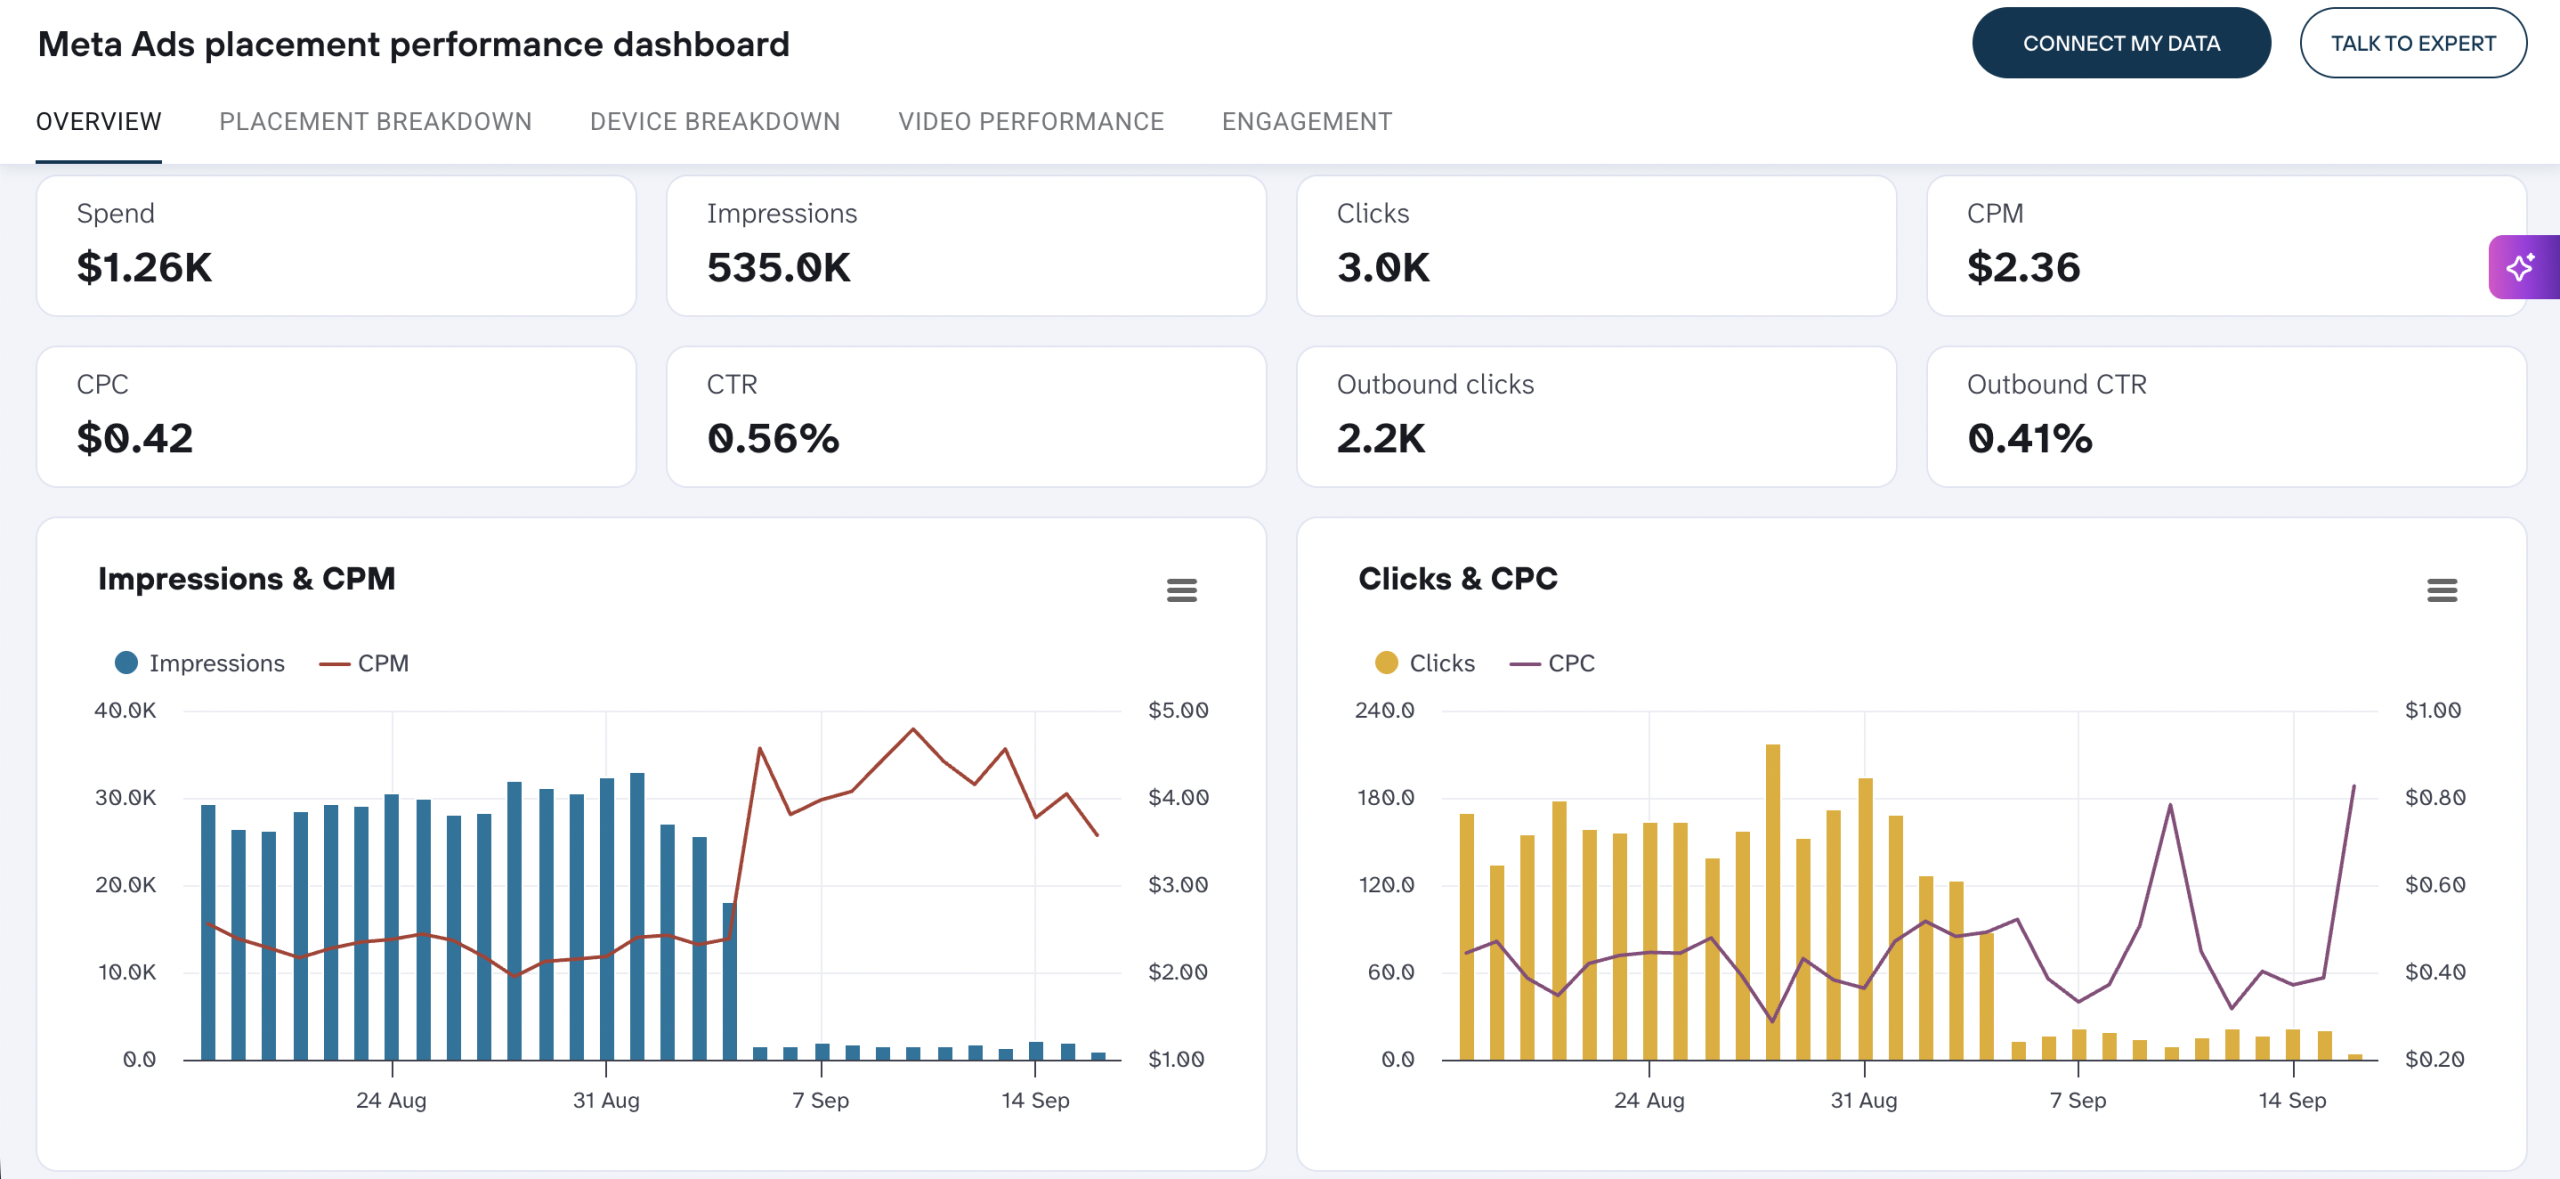Toggle the Impressions series legend item
The height and width of the screenshot is (1179, 2560).
click(x=200, y=663)
